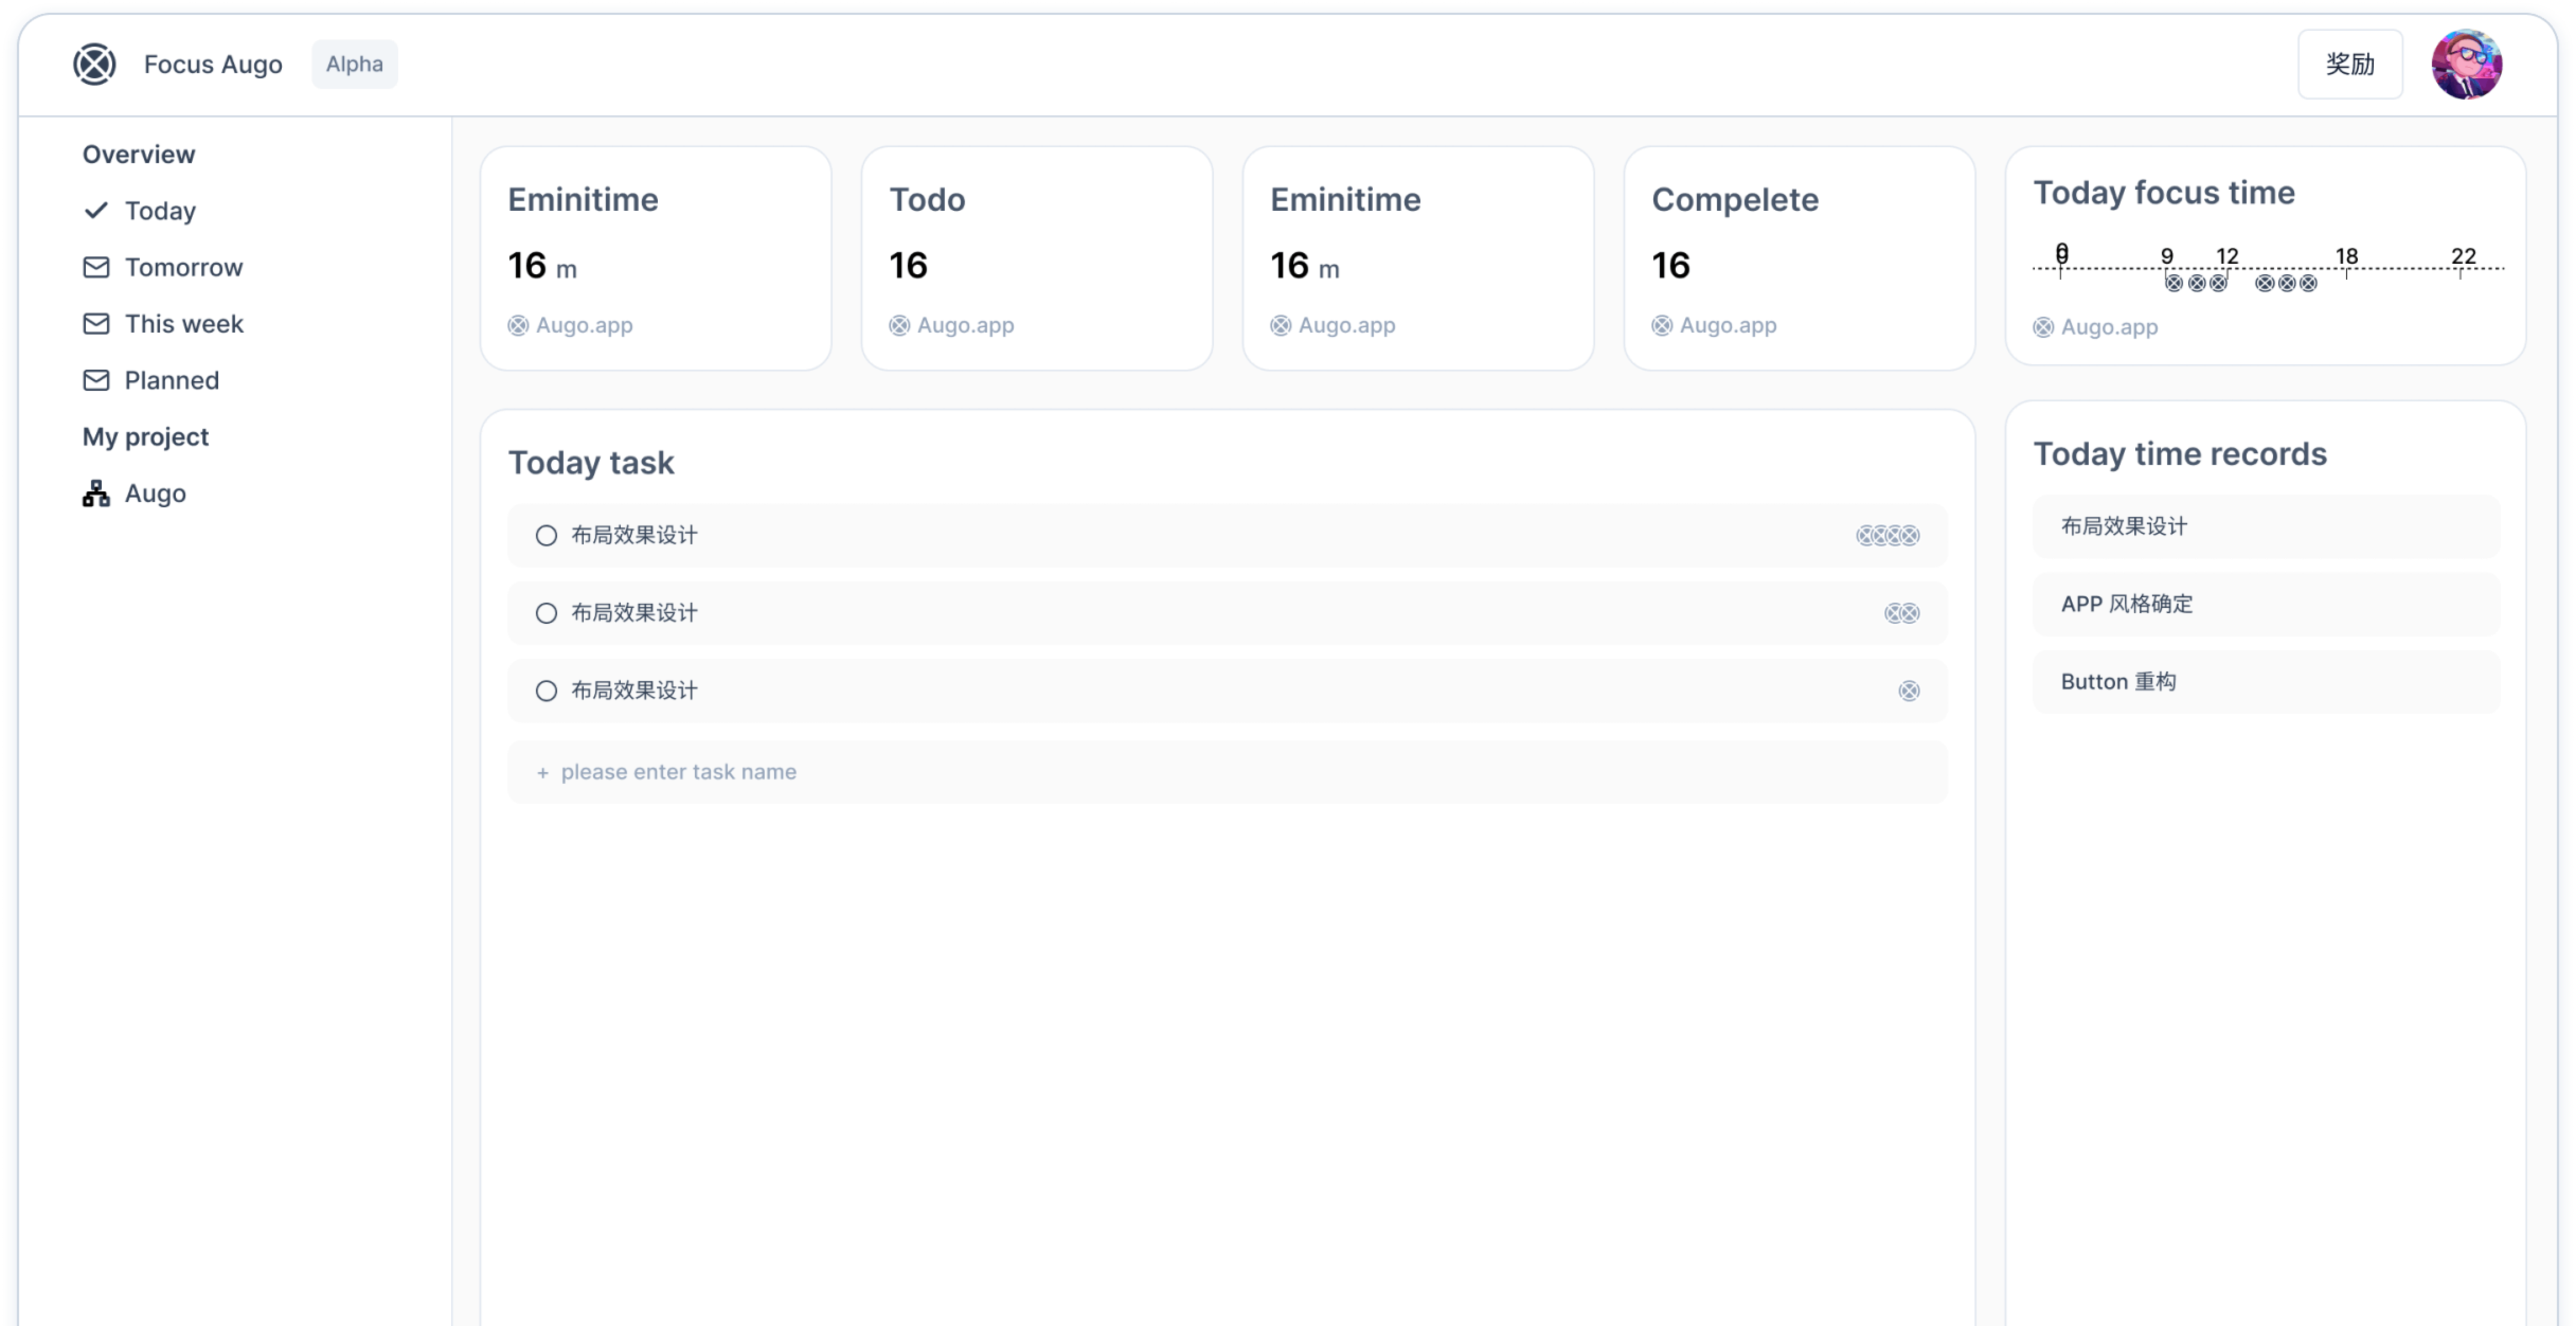The width and height of the screenshot is (2576, 1326).
Task: Click the checkmark icon beside Today
Action: (96, 210)
